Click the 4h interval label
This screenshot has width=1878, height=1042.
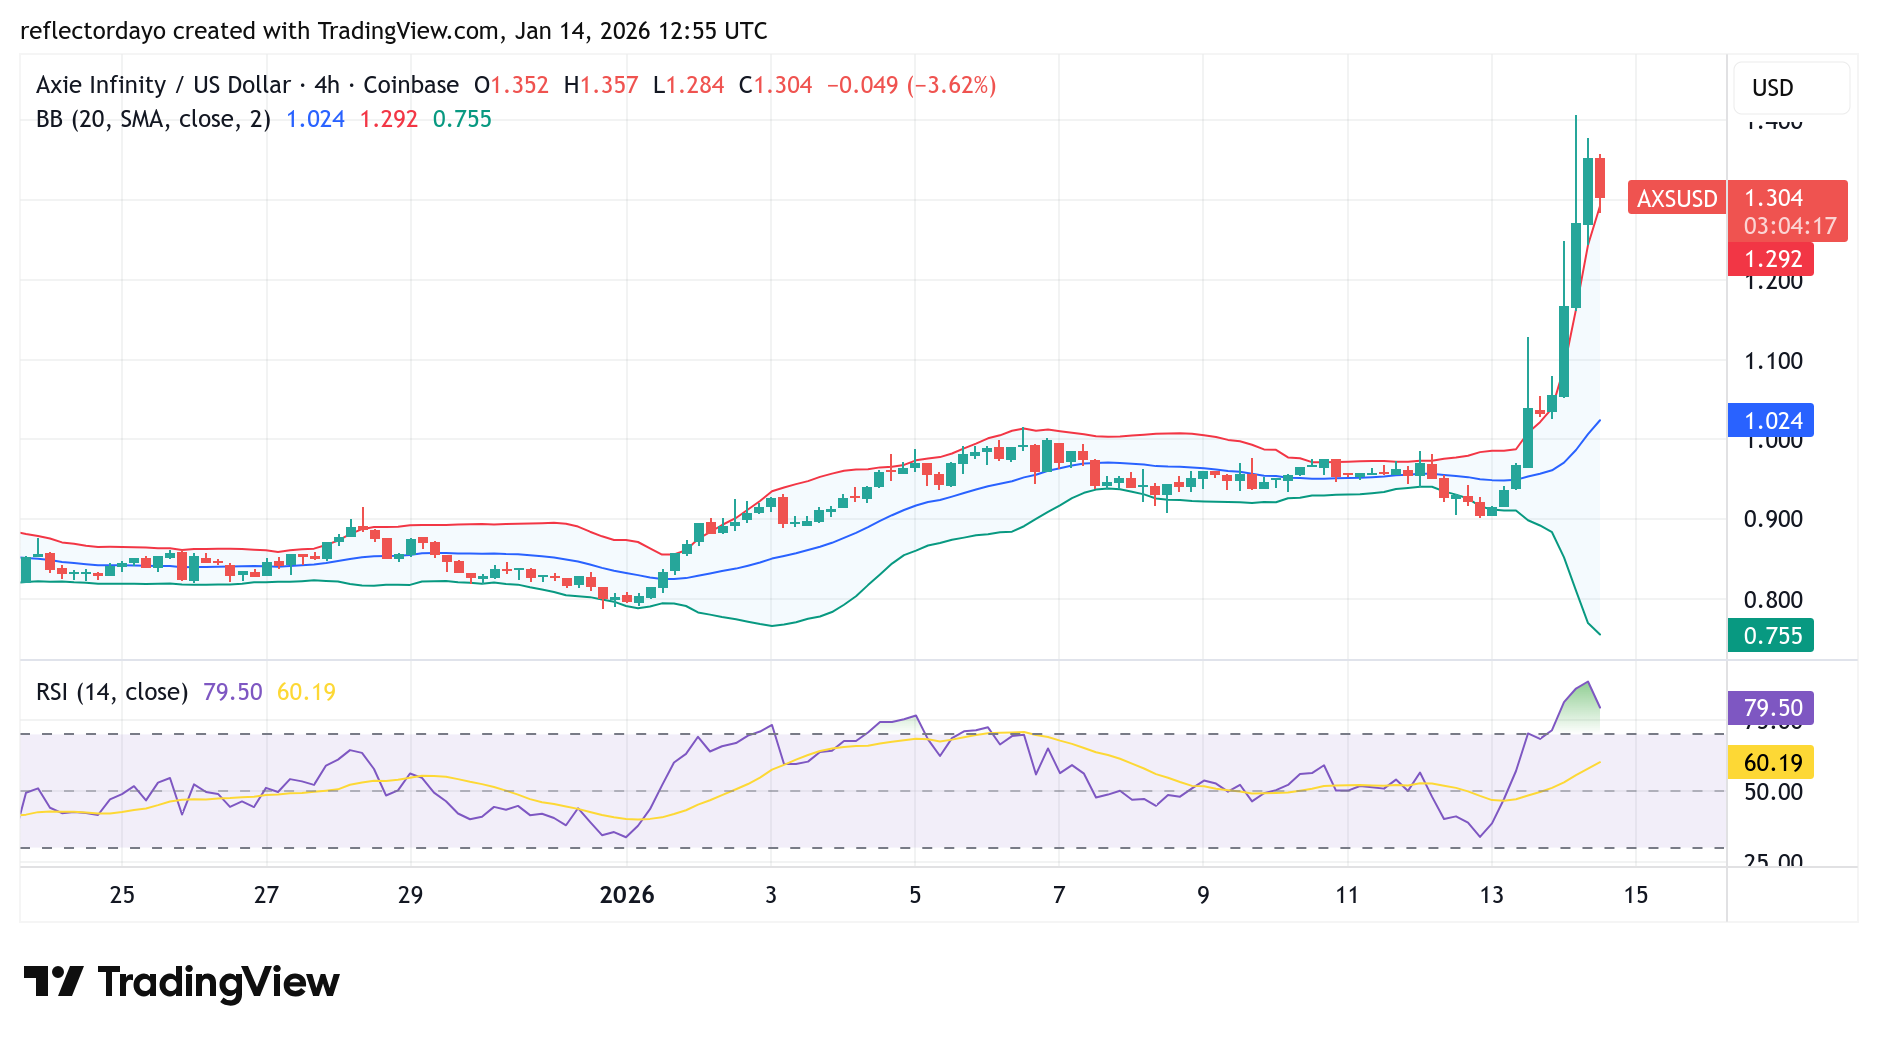[x=327, y=85]
